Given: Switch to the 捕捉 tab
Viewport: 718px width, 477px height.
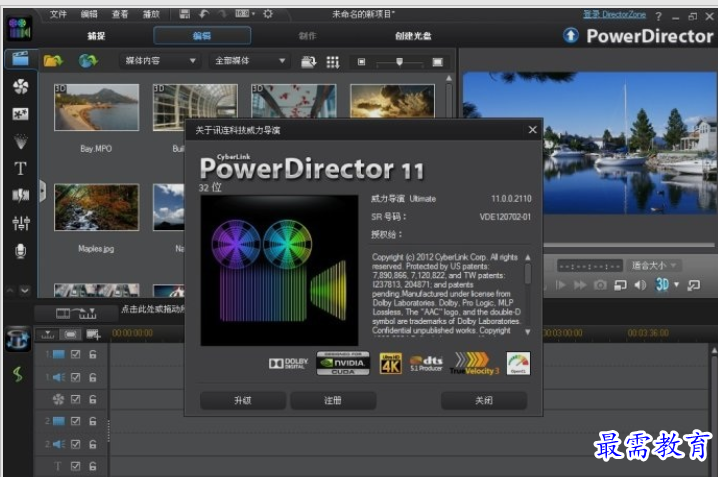Looking at the screenshot, I should click(96, 36).
